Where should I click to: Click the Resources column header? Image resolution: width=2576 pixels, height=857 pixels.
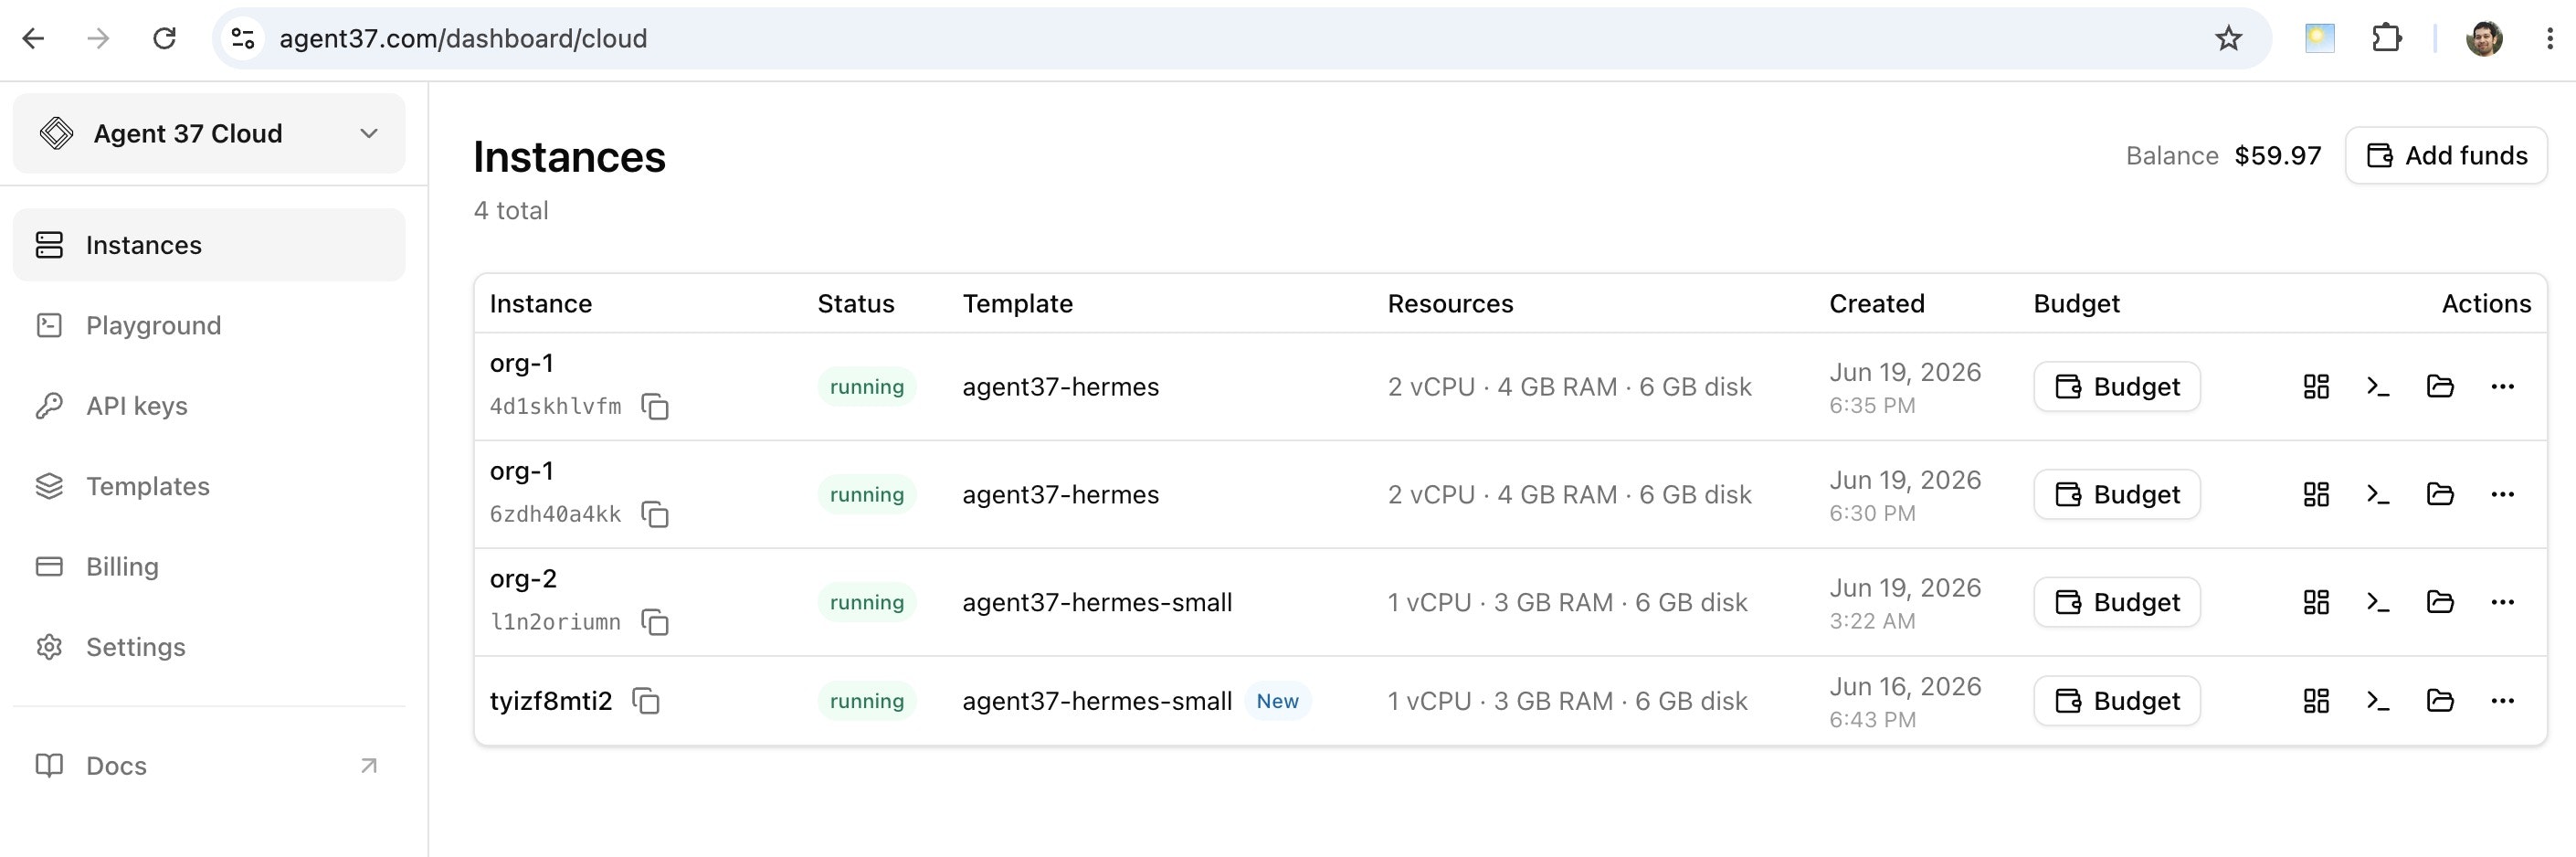click(1450, 304)
